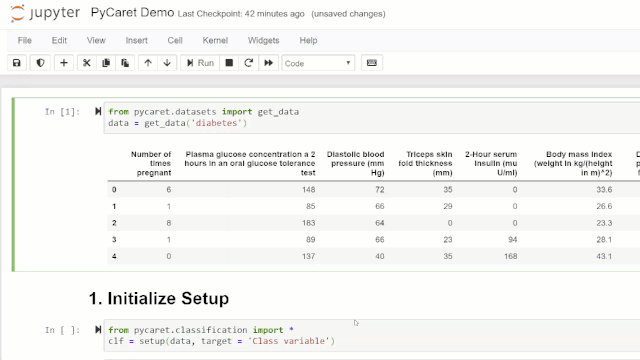Click the Run button in the toolbar
Image resolution: width=640 pixels, height=360 pixels.
click(200, 63)
